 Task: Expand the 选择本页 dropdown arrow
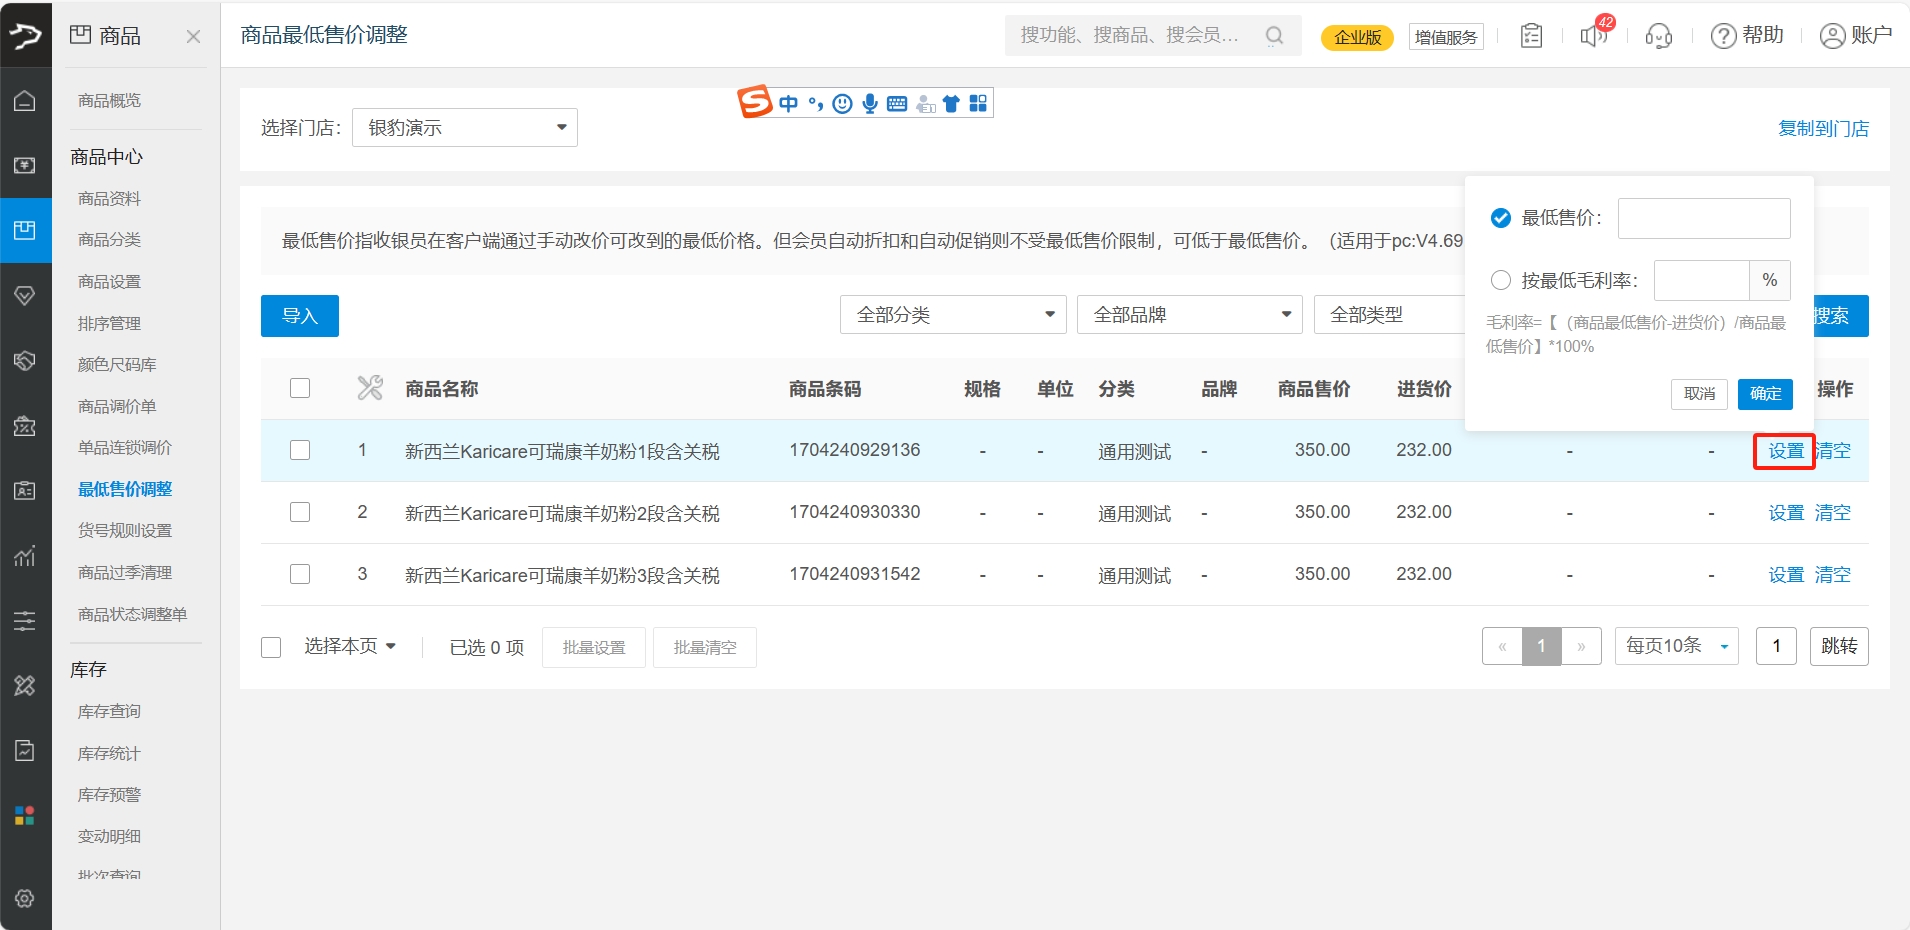pos(391,647)
